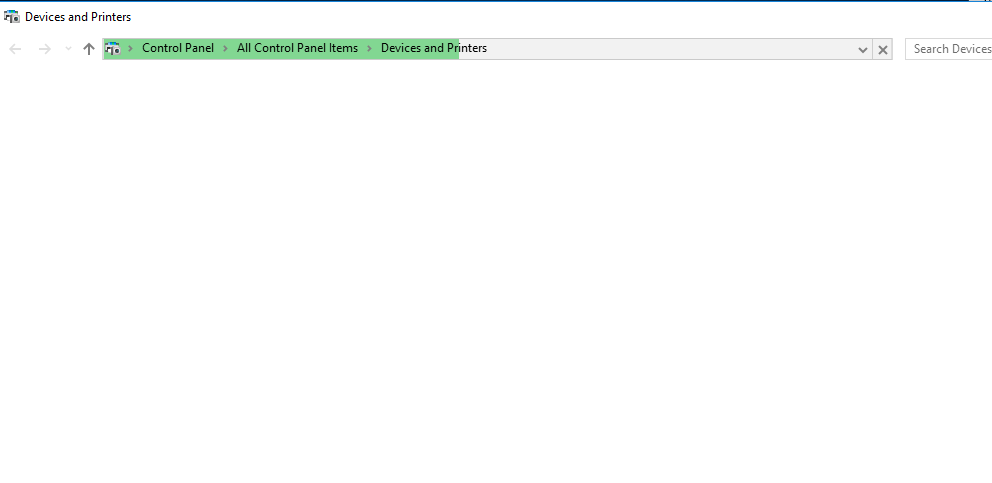Stop loading with the X button
This screenshot has width=992, height=483.
point(883,49)
